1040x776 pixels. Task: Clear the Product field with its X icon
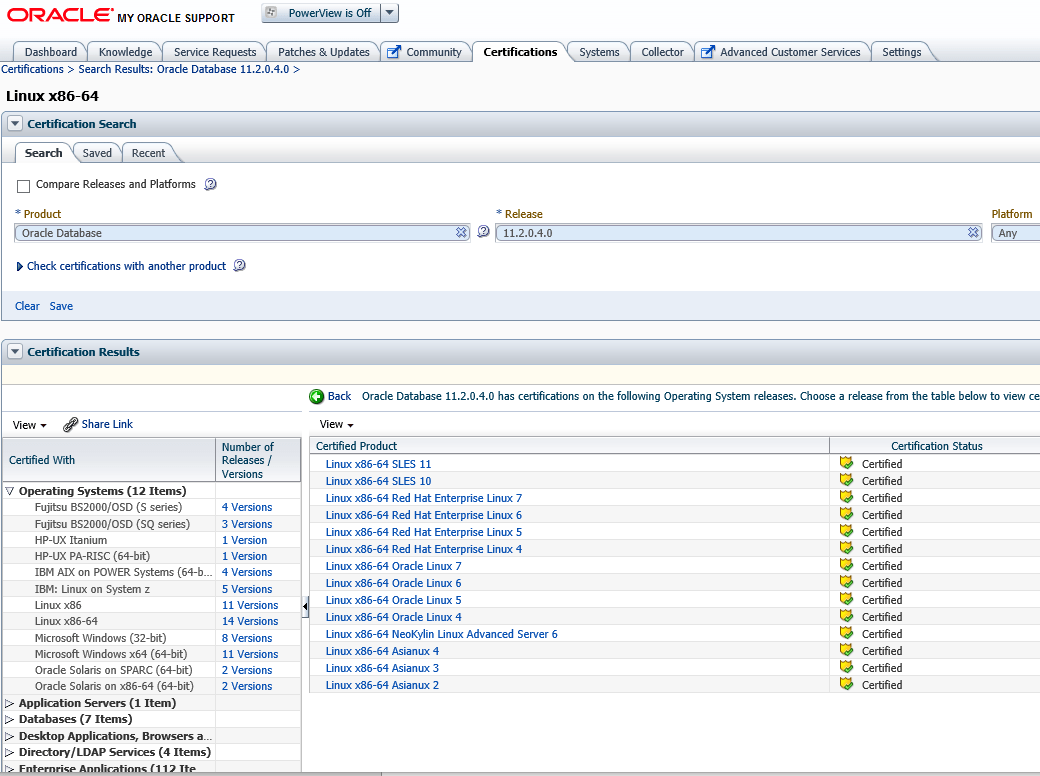462,232
